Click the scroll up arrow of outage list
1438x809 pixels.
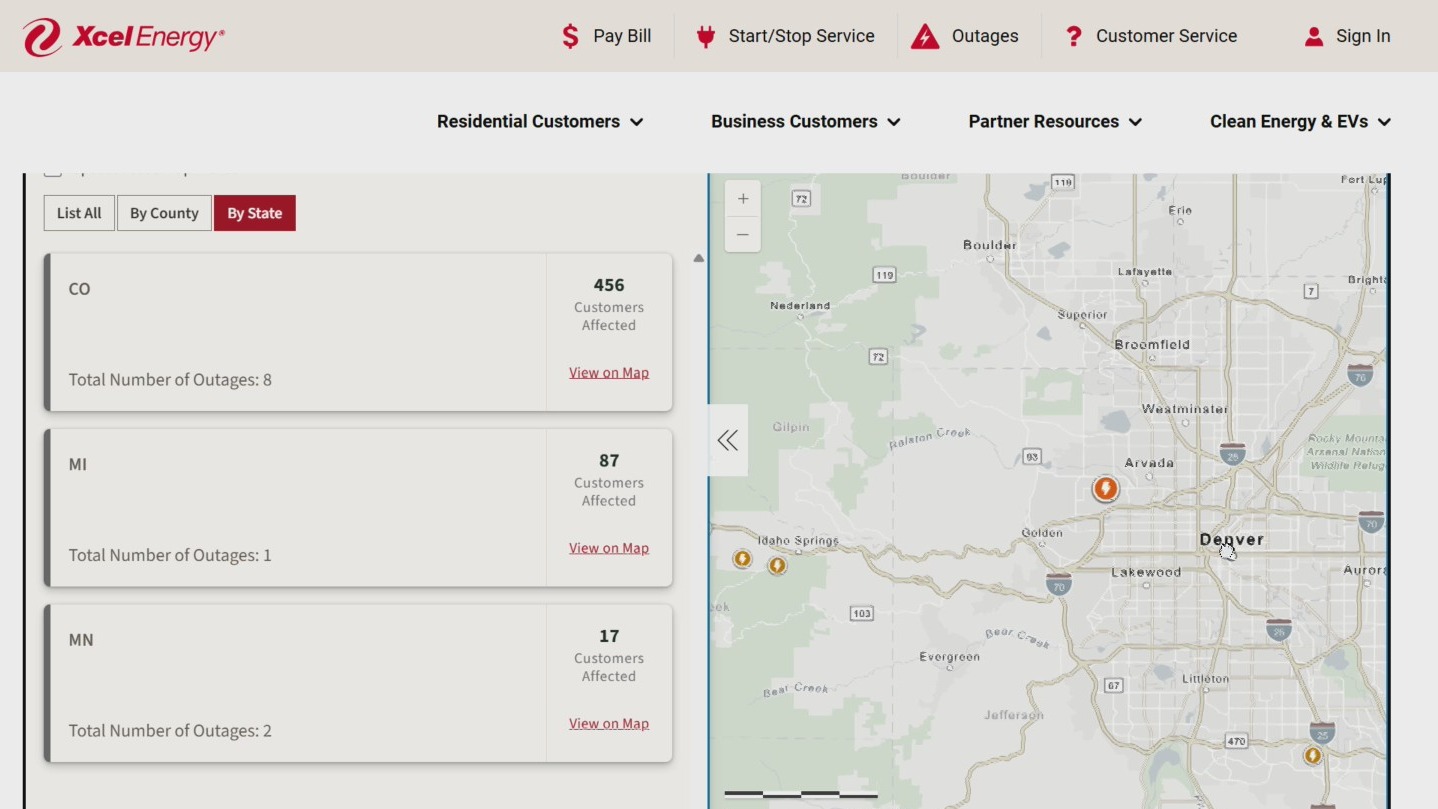699,258
